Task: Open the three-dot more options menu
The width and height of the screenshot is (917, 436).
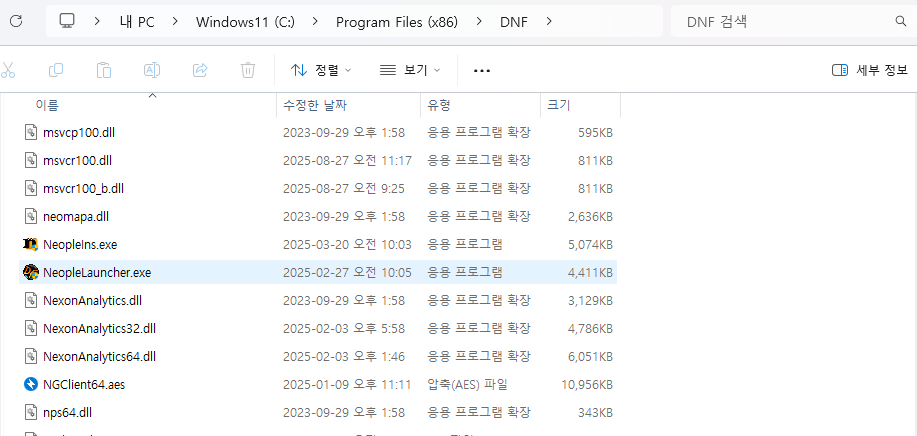Action: 482,71
